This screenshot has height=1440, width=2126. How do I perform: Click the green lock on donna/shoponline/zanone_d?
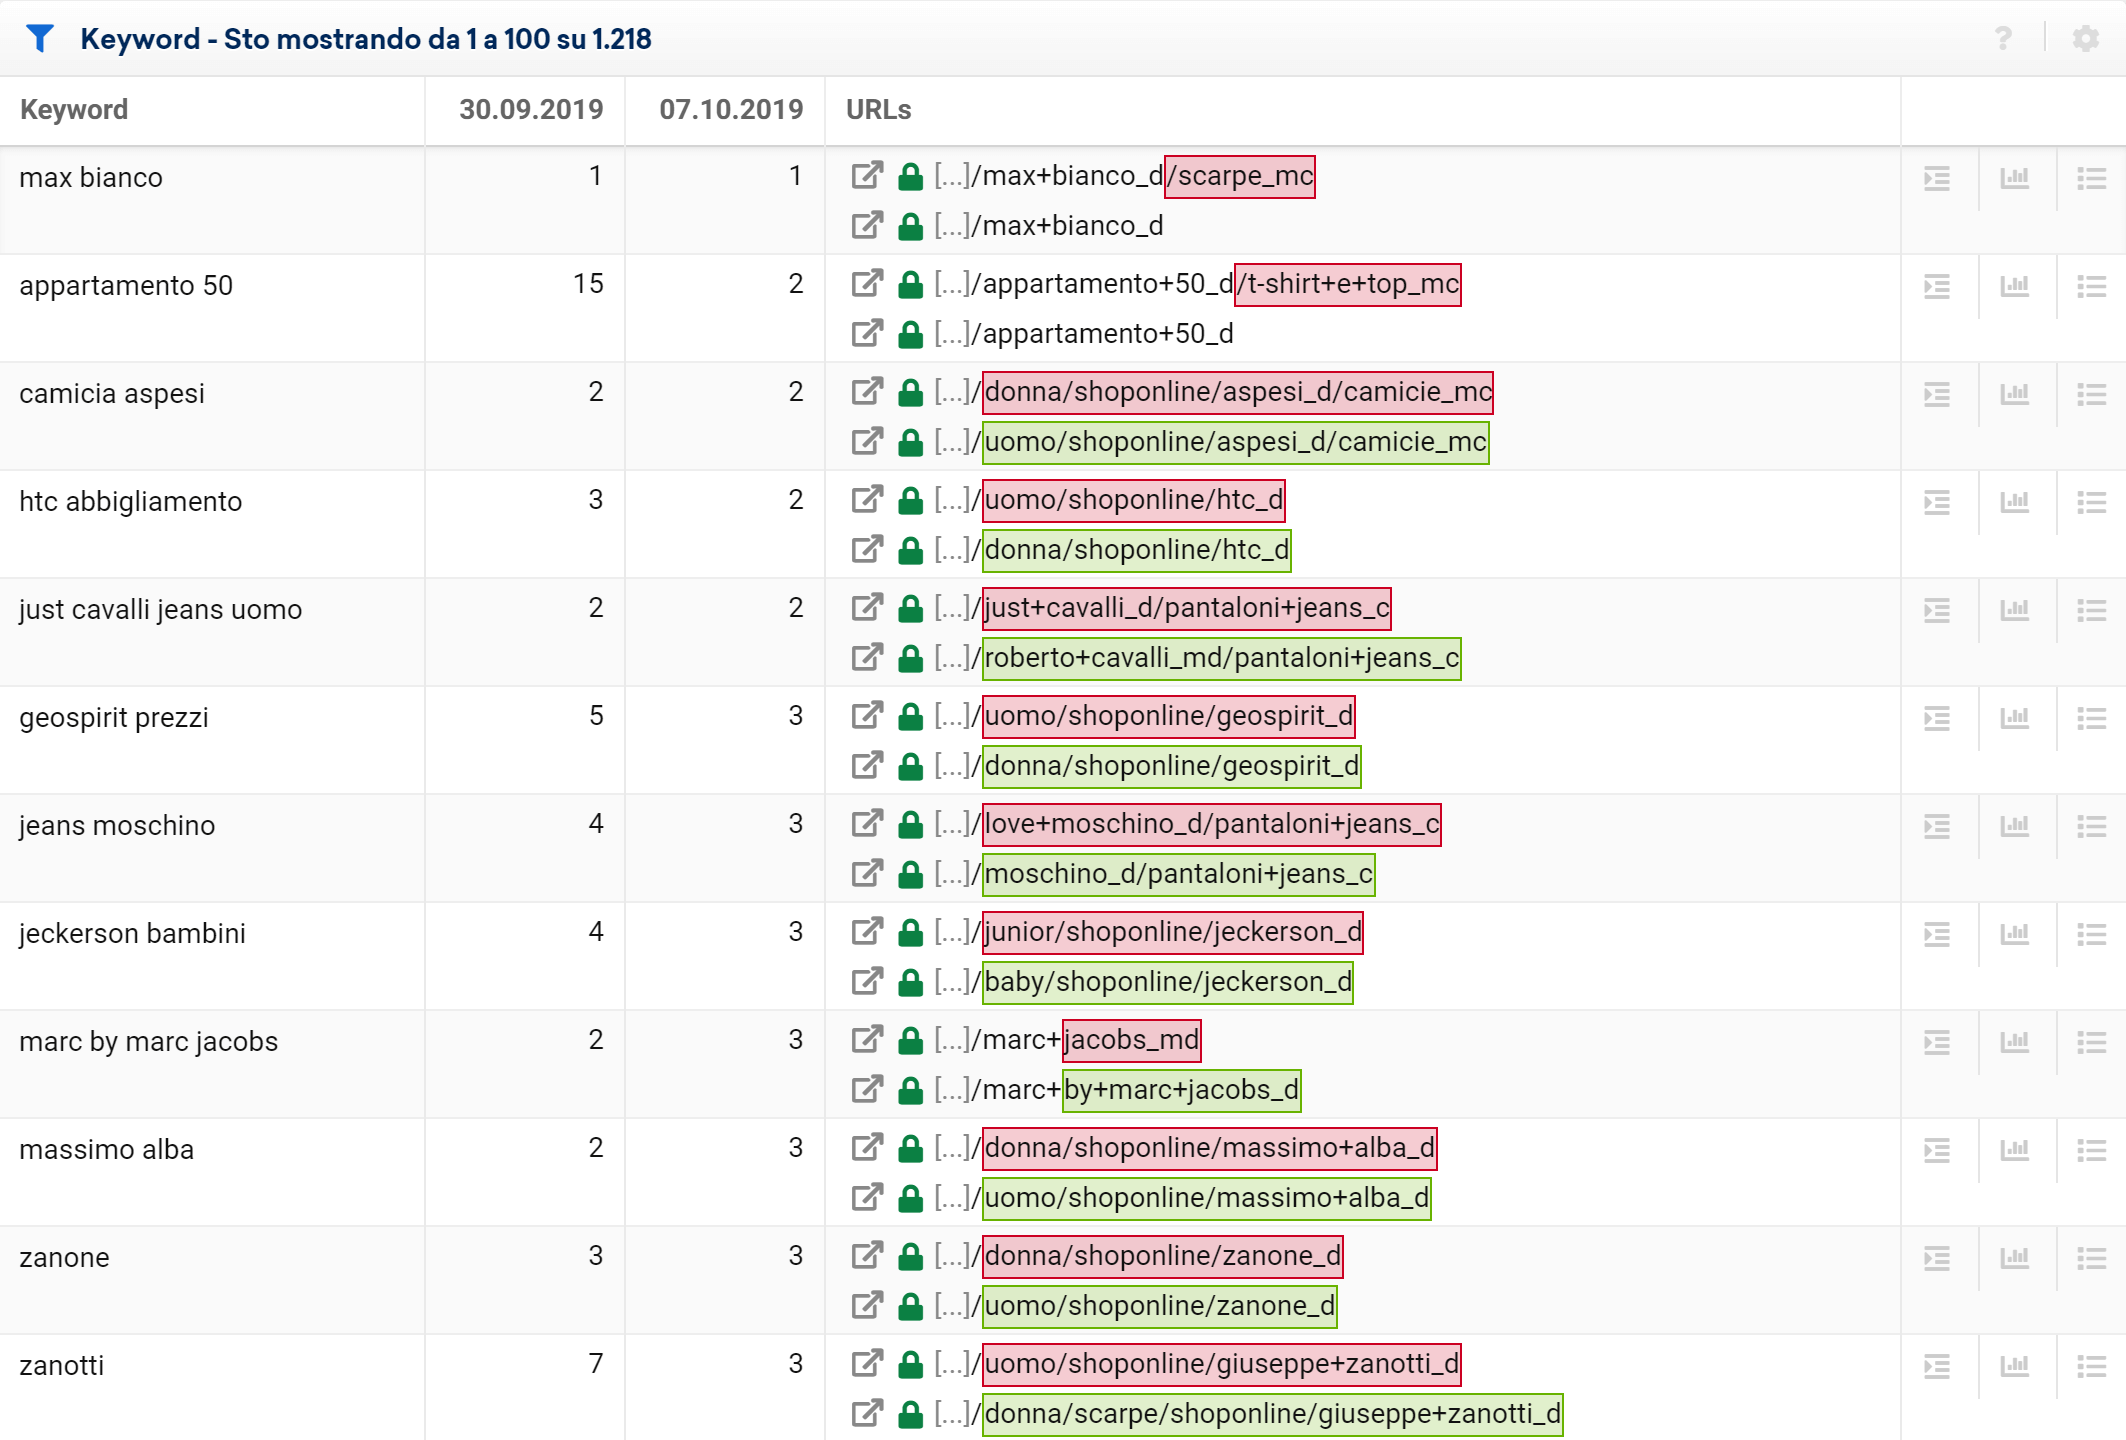[910, 1256]
